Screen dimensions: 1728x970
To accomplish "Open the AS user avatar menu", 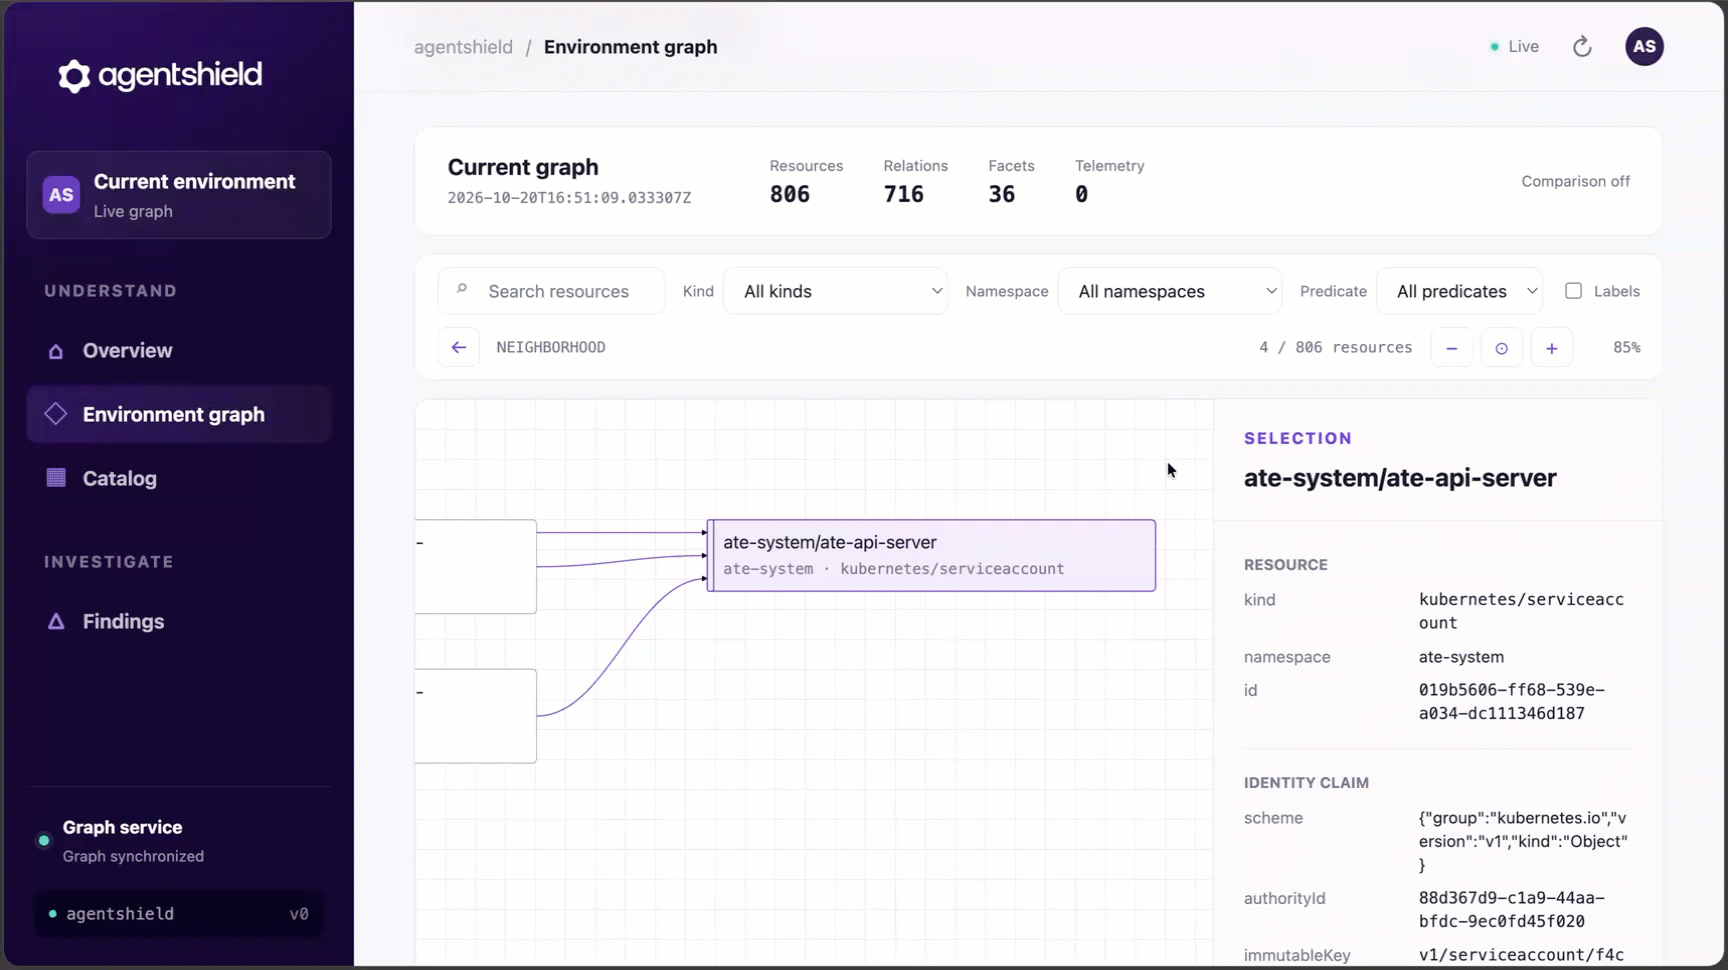I will pyautogui.click(x=1644, y=46).
